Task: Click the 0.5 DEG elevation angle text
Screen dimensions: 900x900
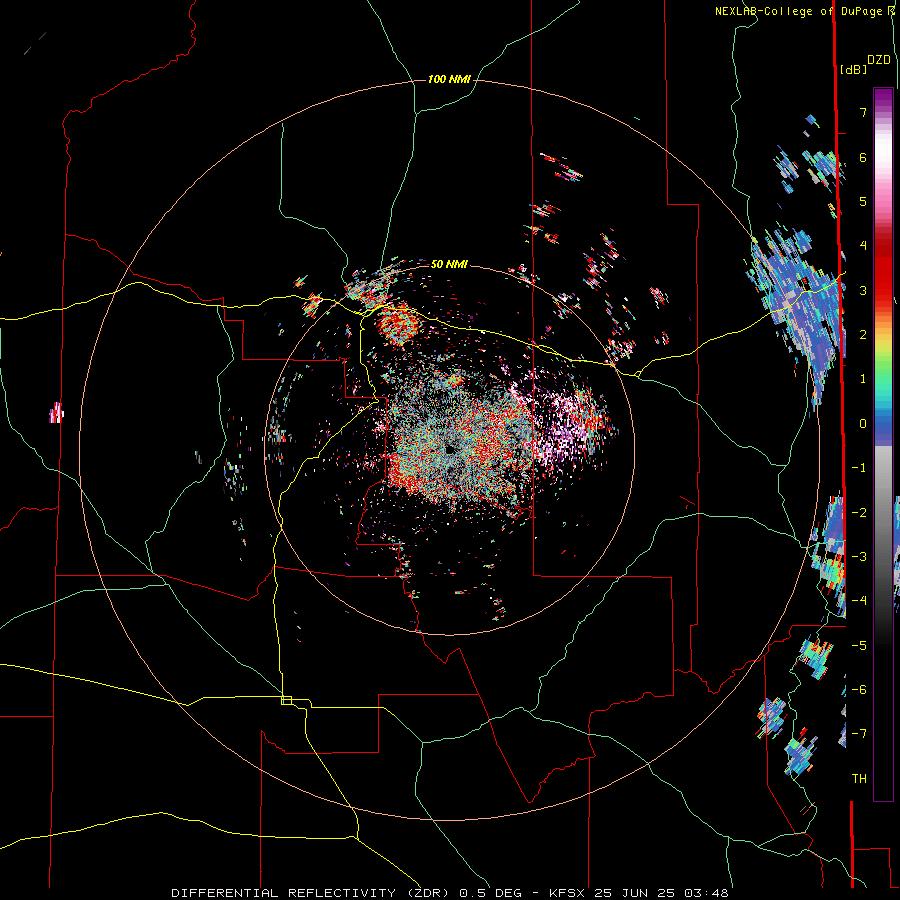Action: coord(491,893)
